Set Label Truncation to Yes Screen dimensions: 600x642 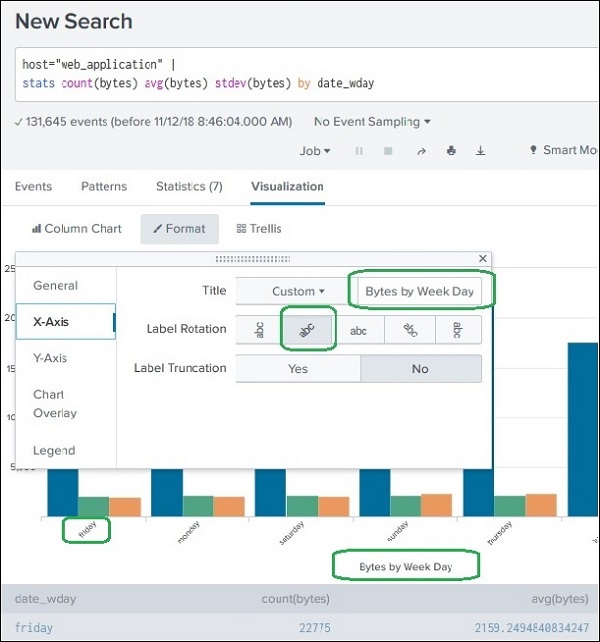click(298, 369)
